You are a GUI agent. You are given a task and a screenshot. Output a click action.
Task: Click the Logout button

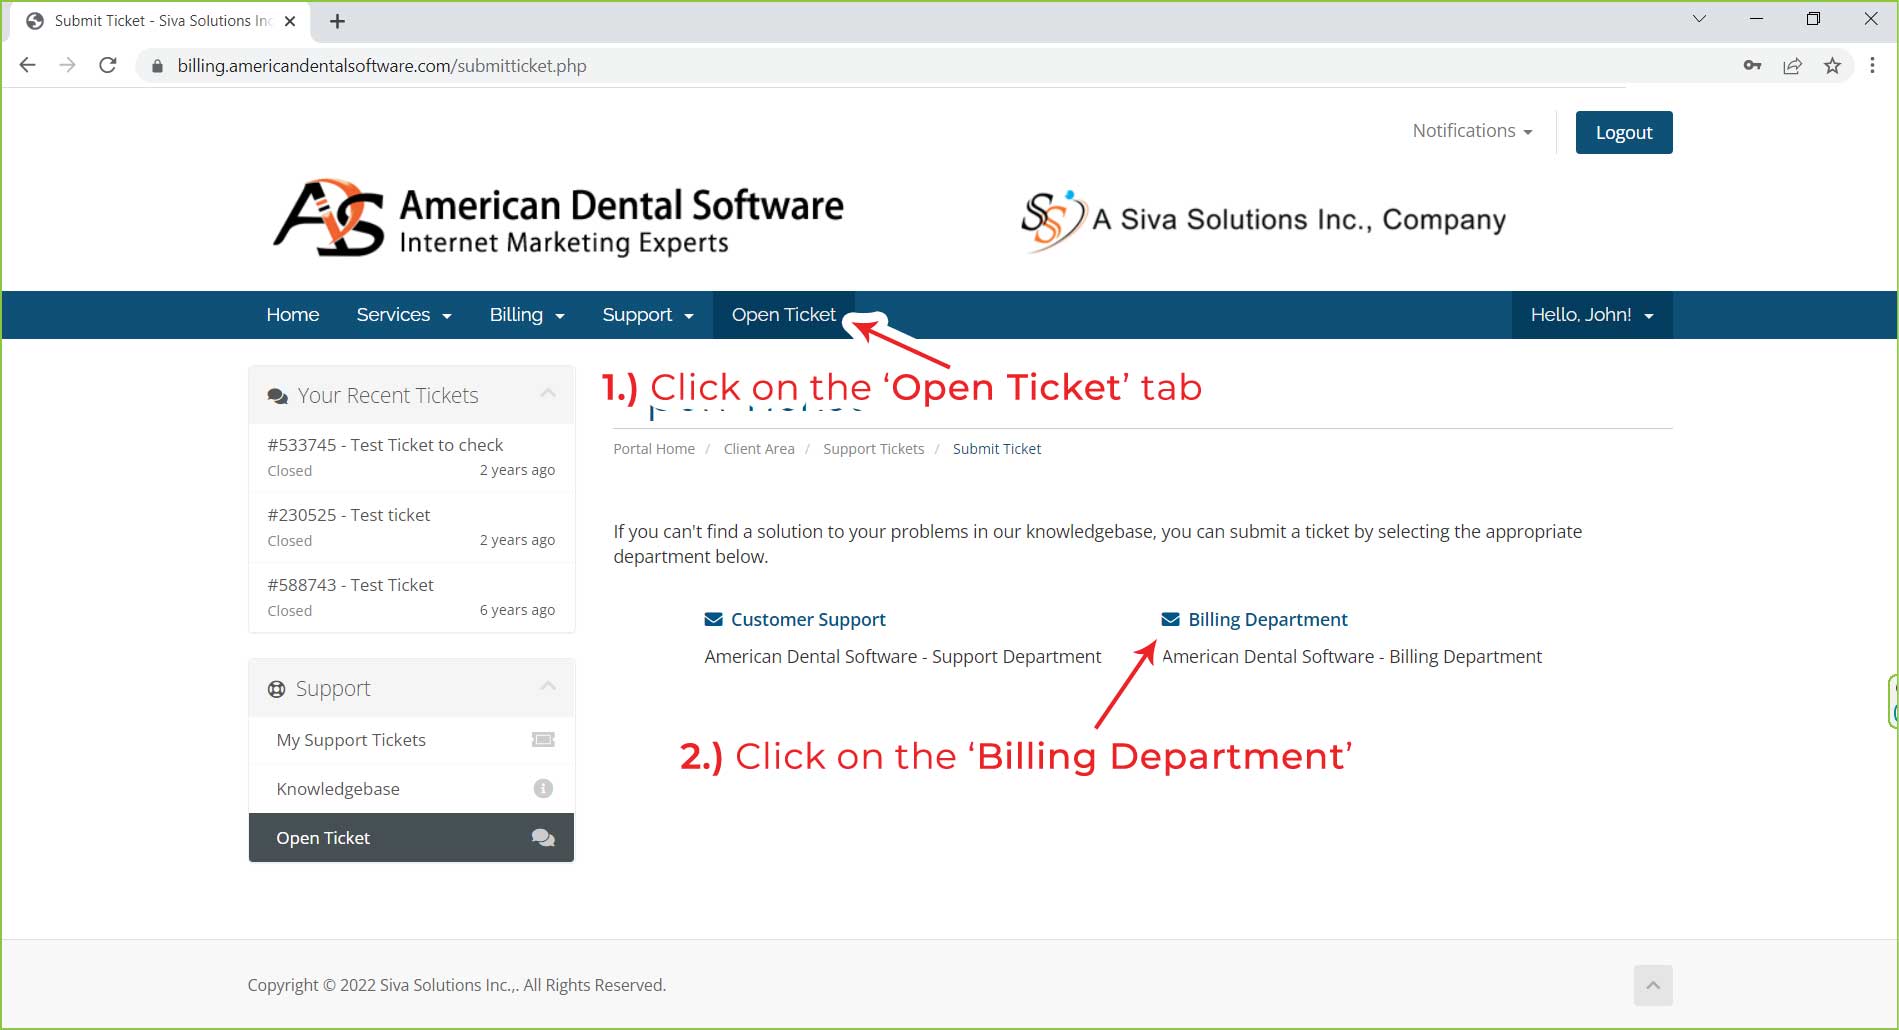(1623, 131)
